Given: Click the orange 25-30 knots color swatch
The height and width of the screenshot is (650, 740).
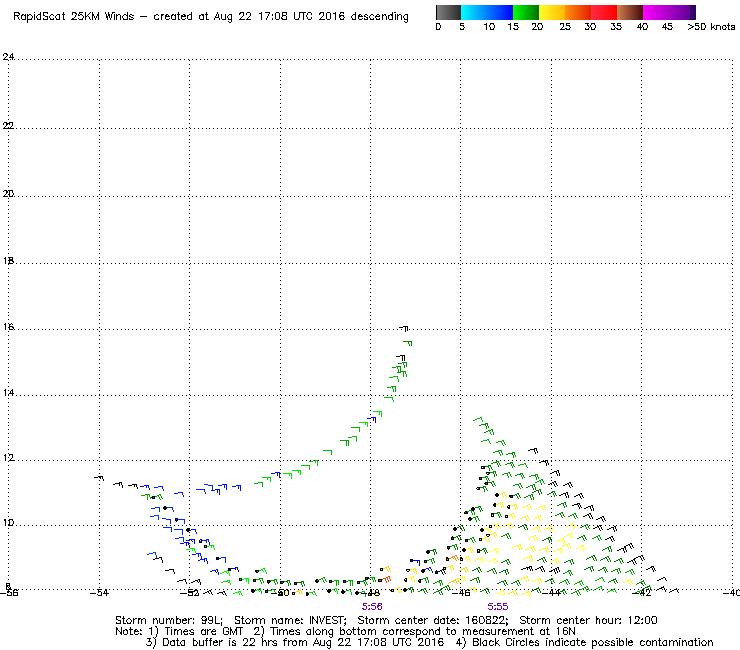Looking at the screenshot, I should tap(578, 12).
